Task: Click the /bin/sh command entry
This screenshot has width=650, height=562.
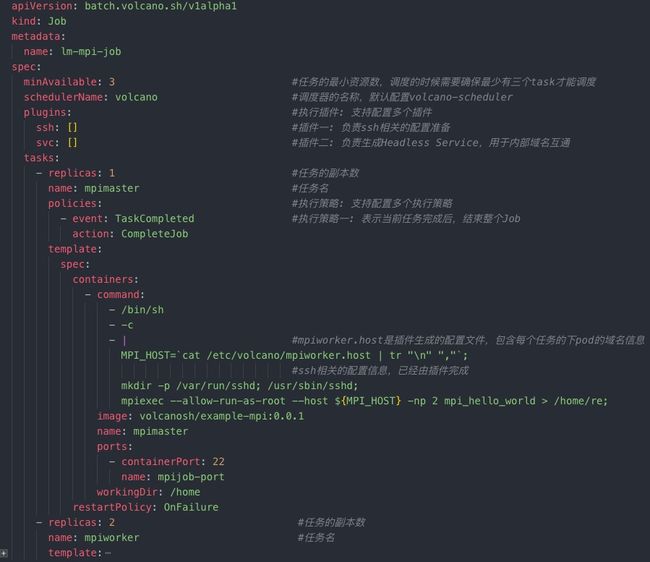Action: (143, 310)
